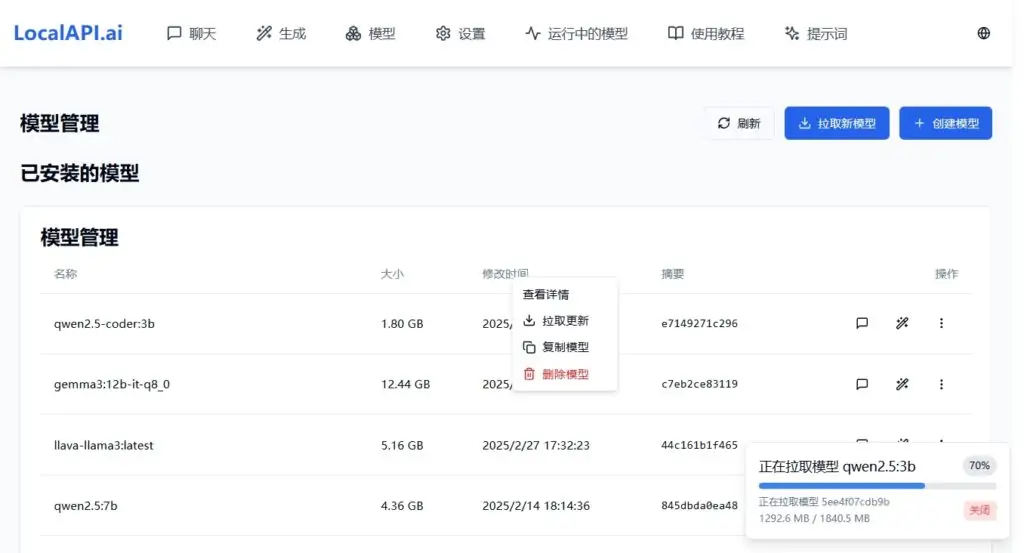Click the digest c7eb2ce83119
Screen dimensions: 1024x553
[699, 384]
